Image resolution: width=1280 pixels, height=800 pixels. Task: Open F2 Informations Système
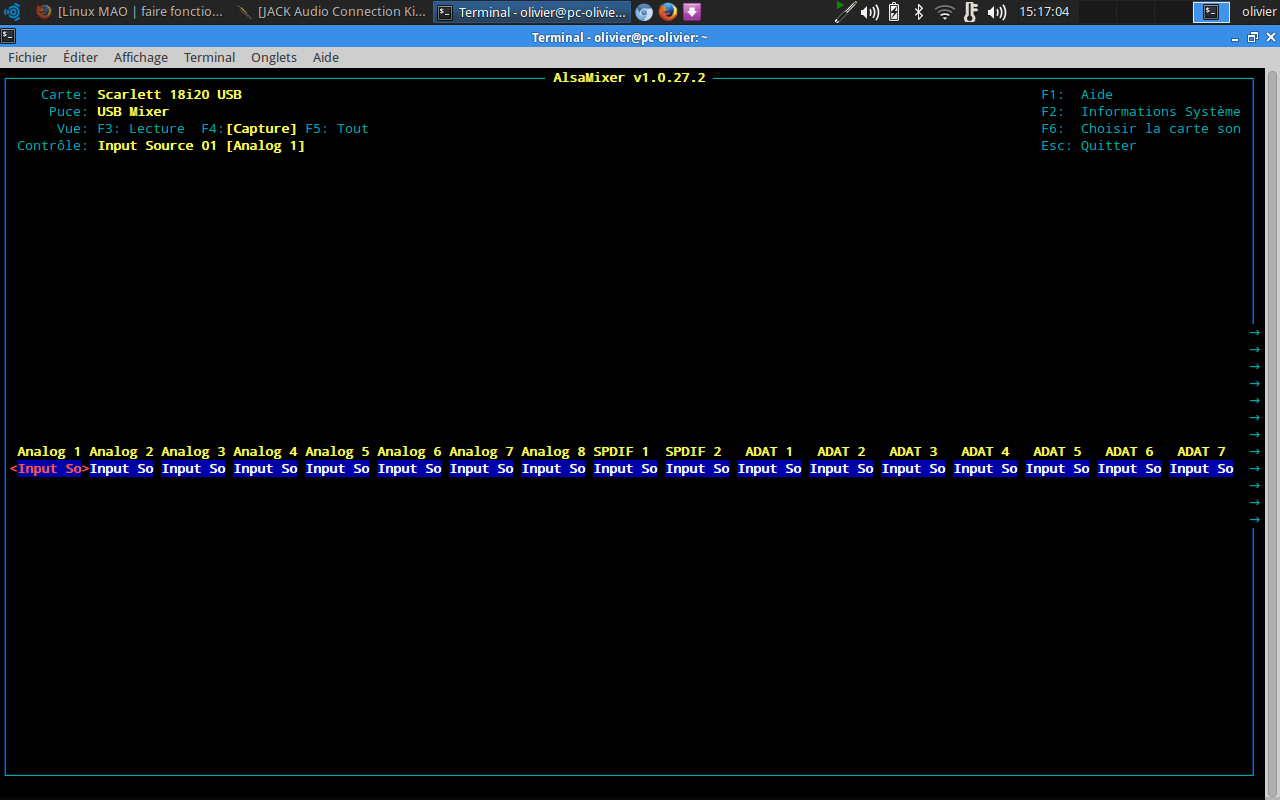point(1141,111)
